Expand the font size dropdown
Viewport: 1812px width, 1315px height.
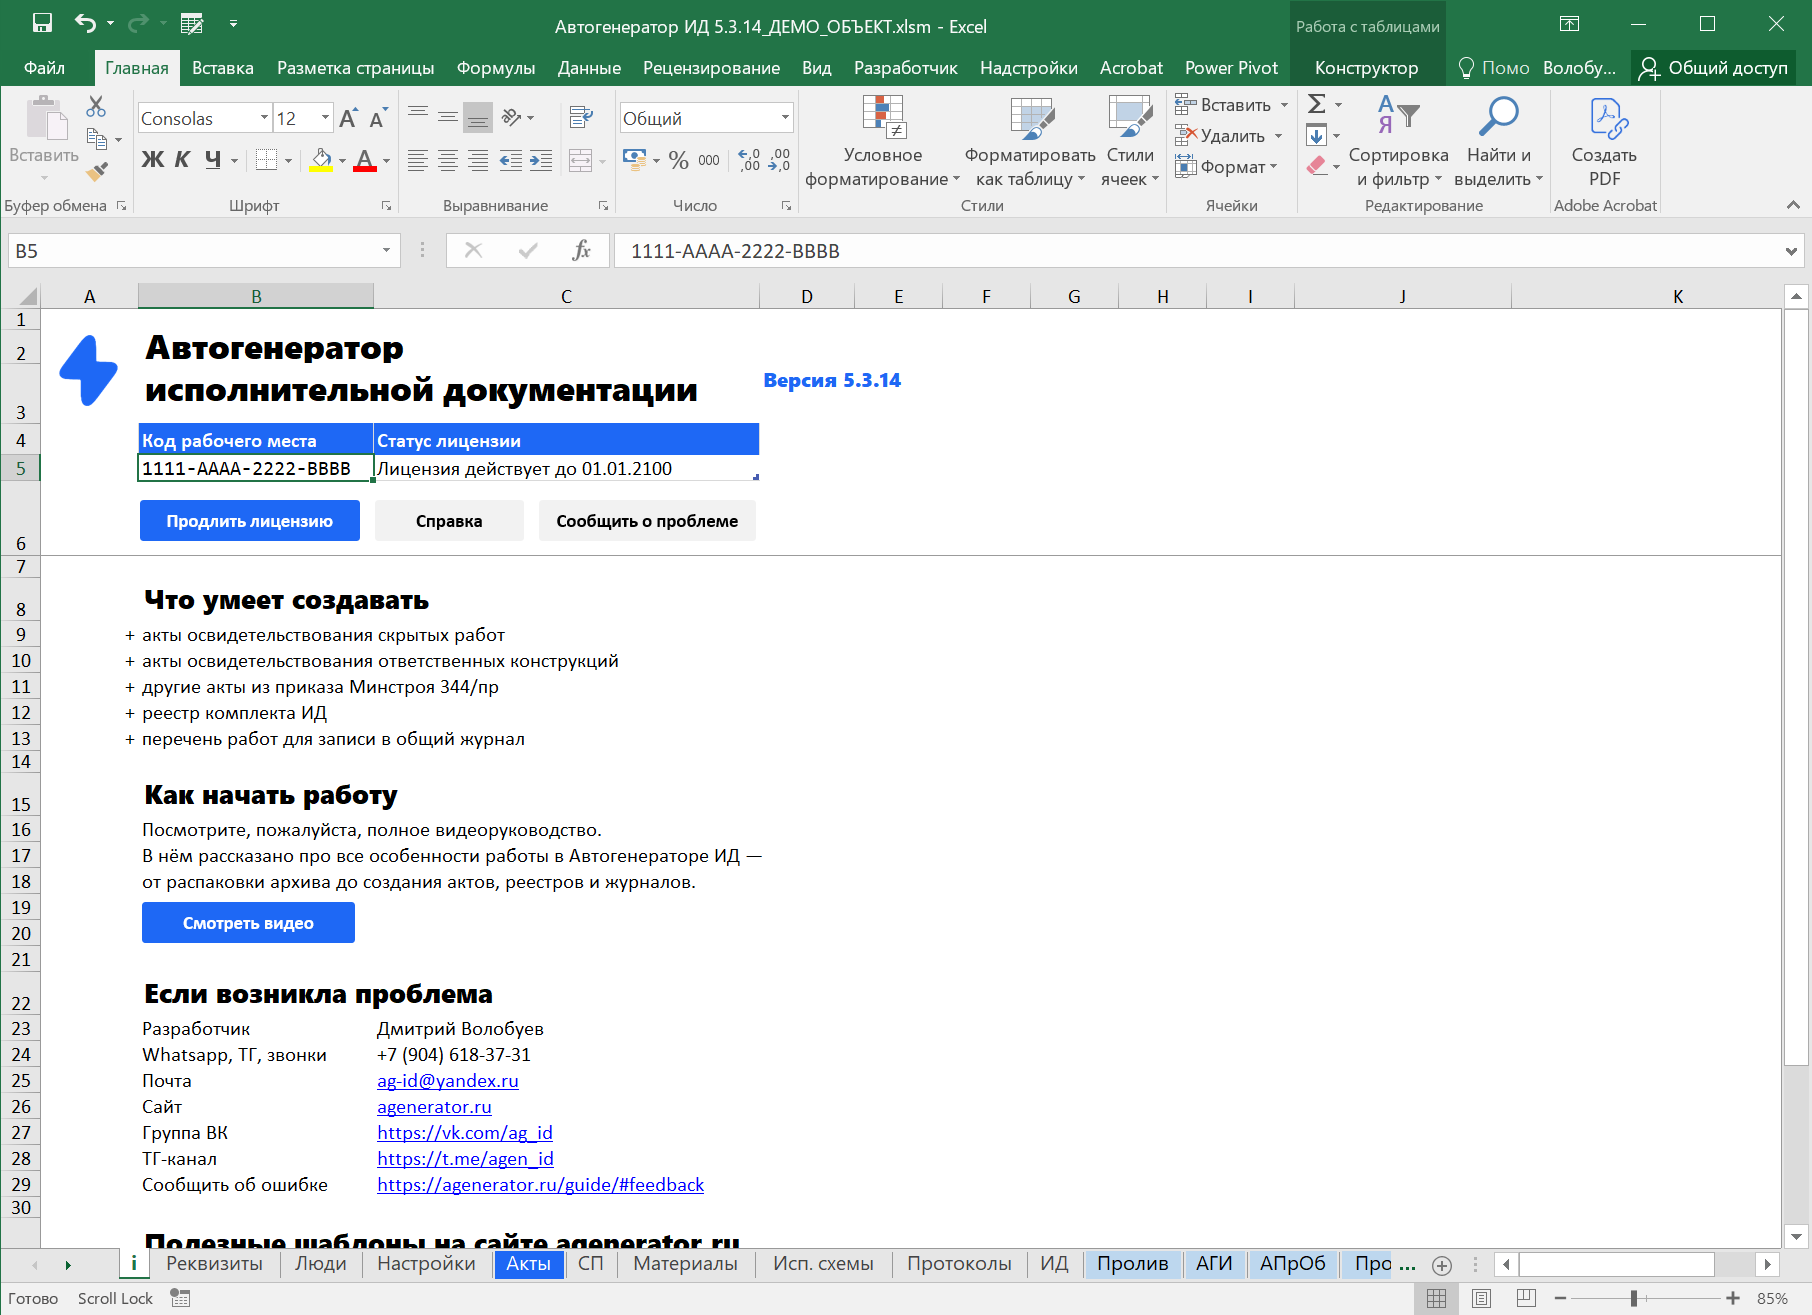coord(325,118)
